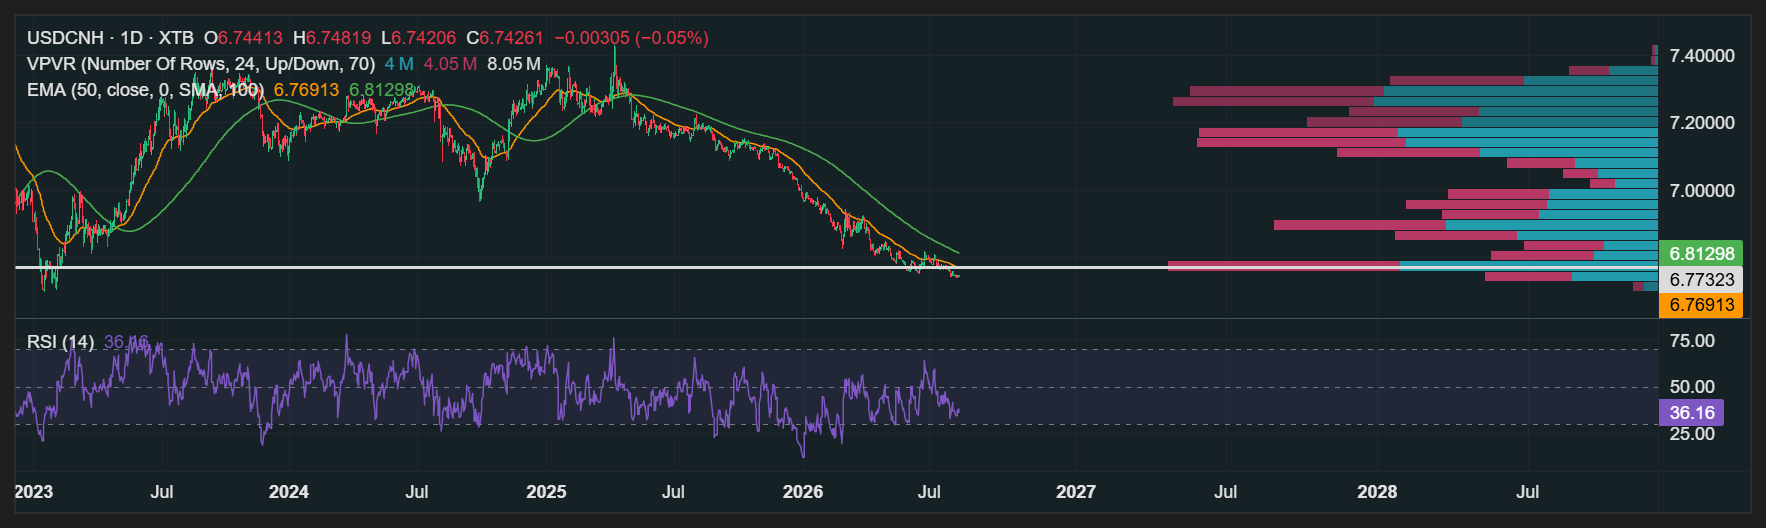1766x528 pixels.
Task: Click the 7.00000 price axis label
Action: click(x=1702, y=191)
